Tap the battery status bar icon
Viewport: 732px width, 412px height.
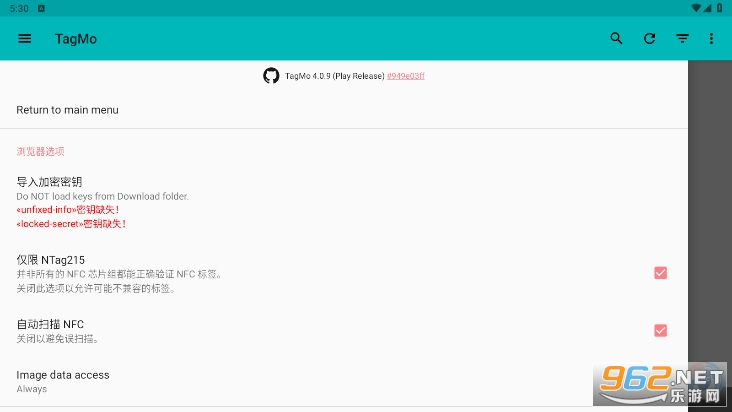click(719, 8)
